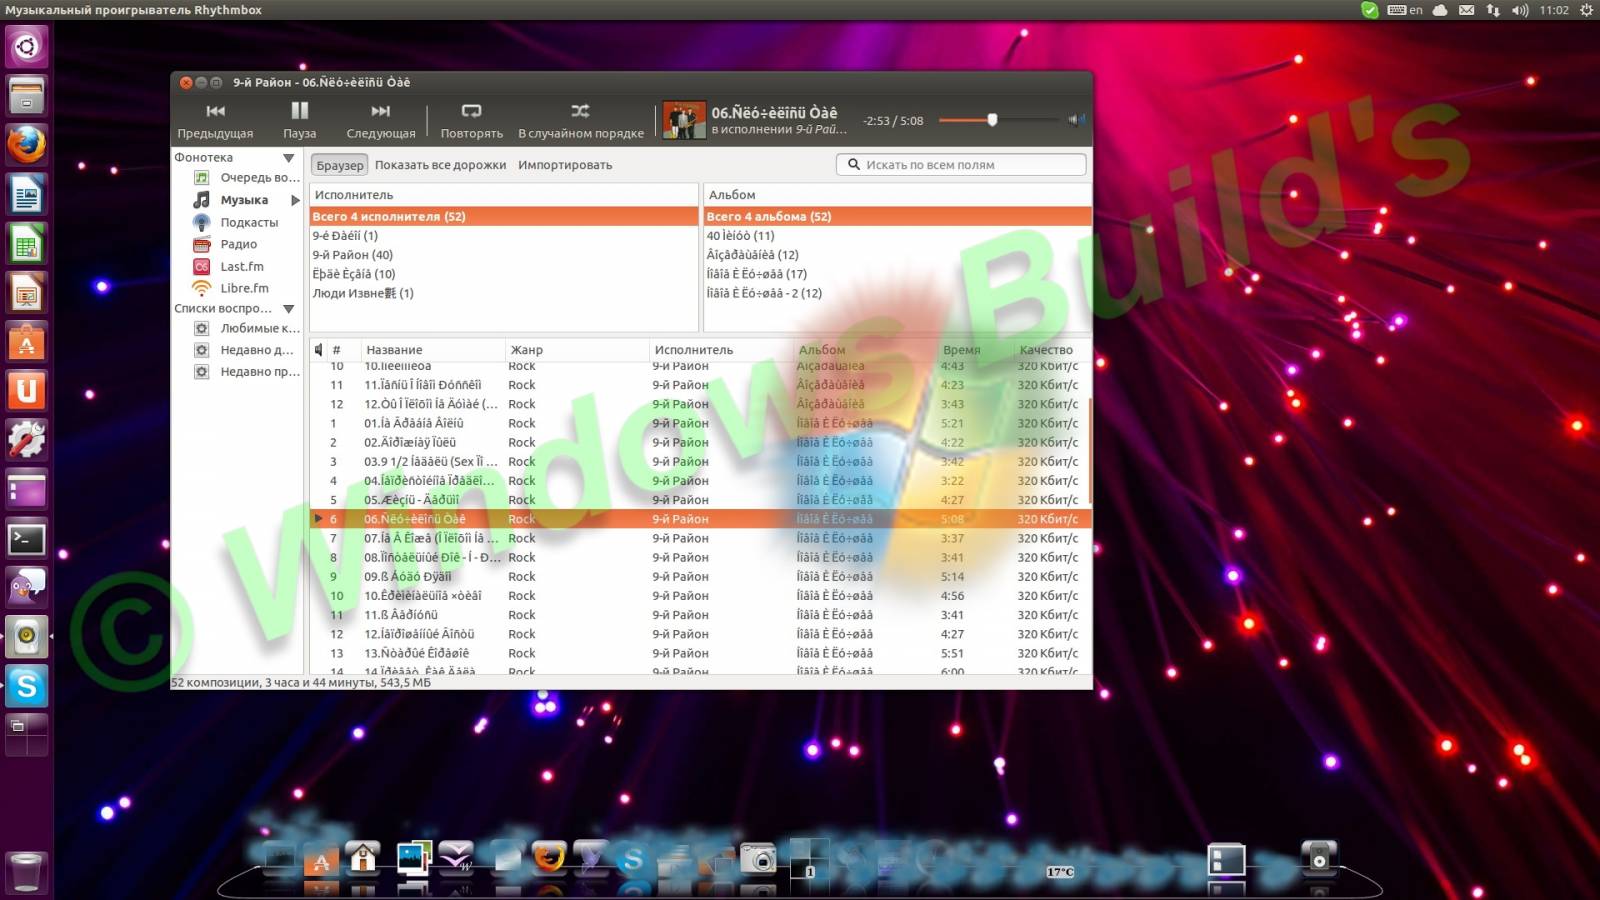Select the track row with time 3:37

[700, 538]
